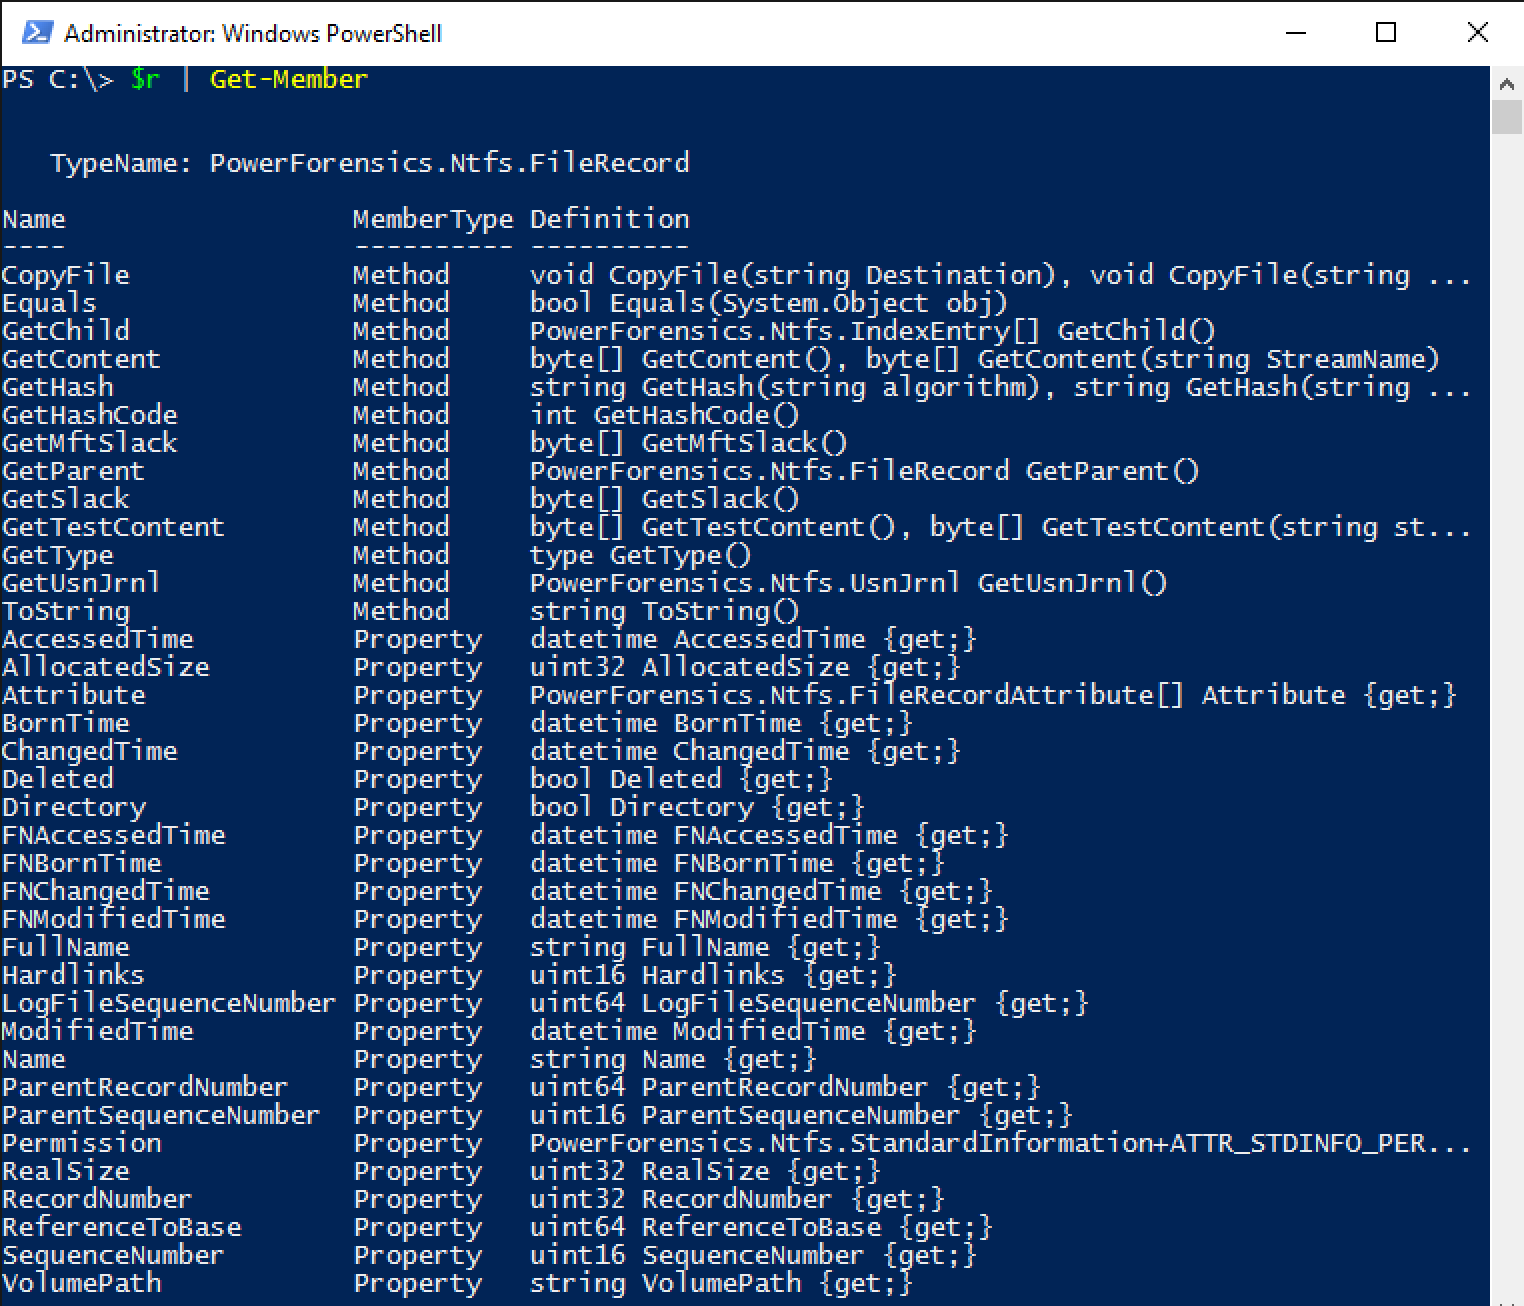Click GetTestContent in the Name column
Viewport: 1524px width, 1306px height.
pyautogui.click(x=113, y=527)
